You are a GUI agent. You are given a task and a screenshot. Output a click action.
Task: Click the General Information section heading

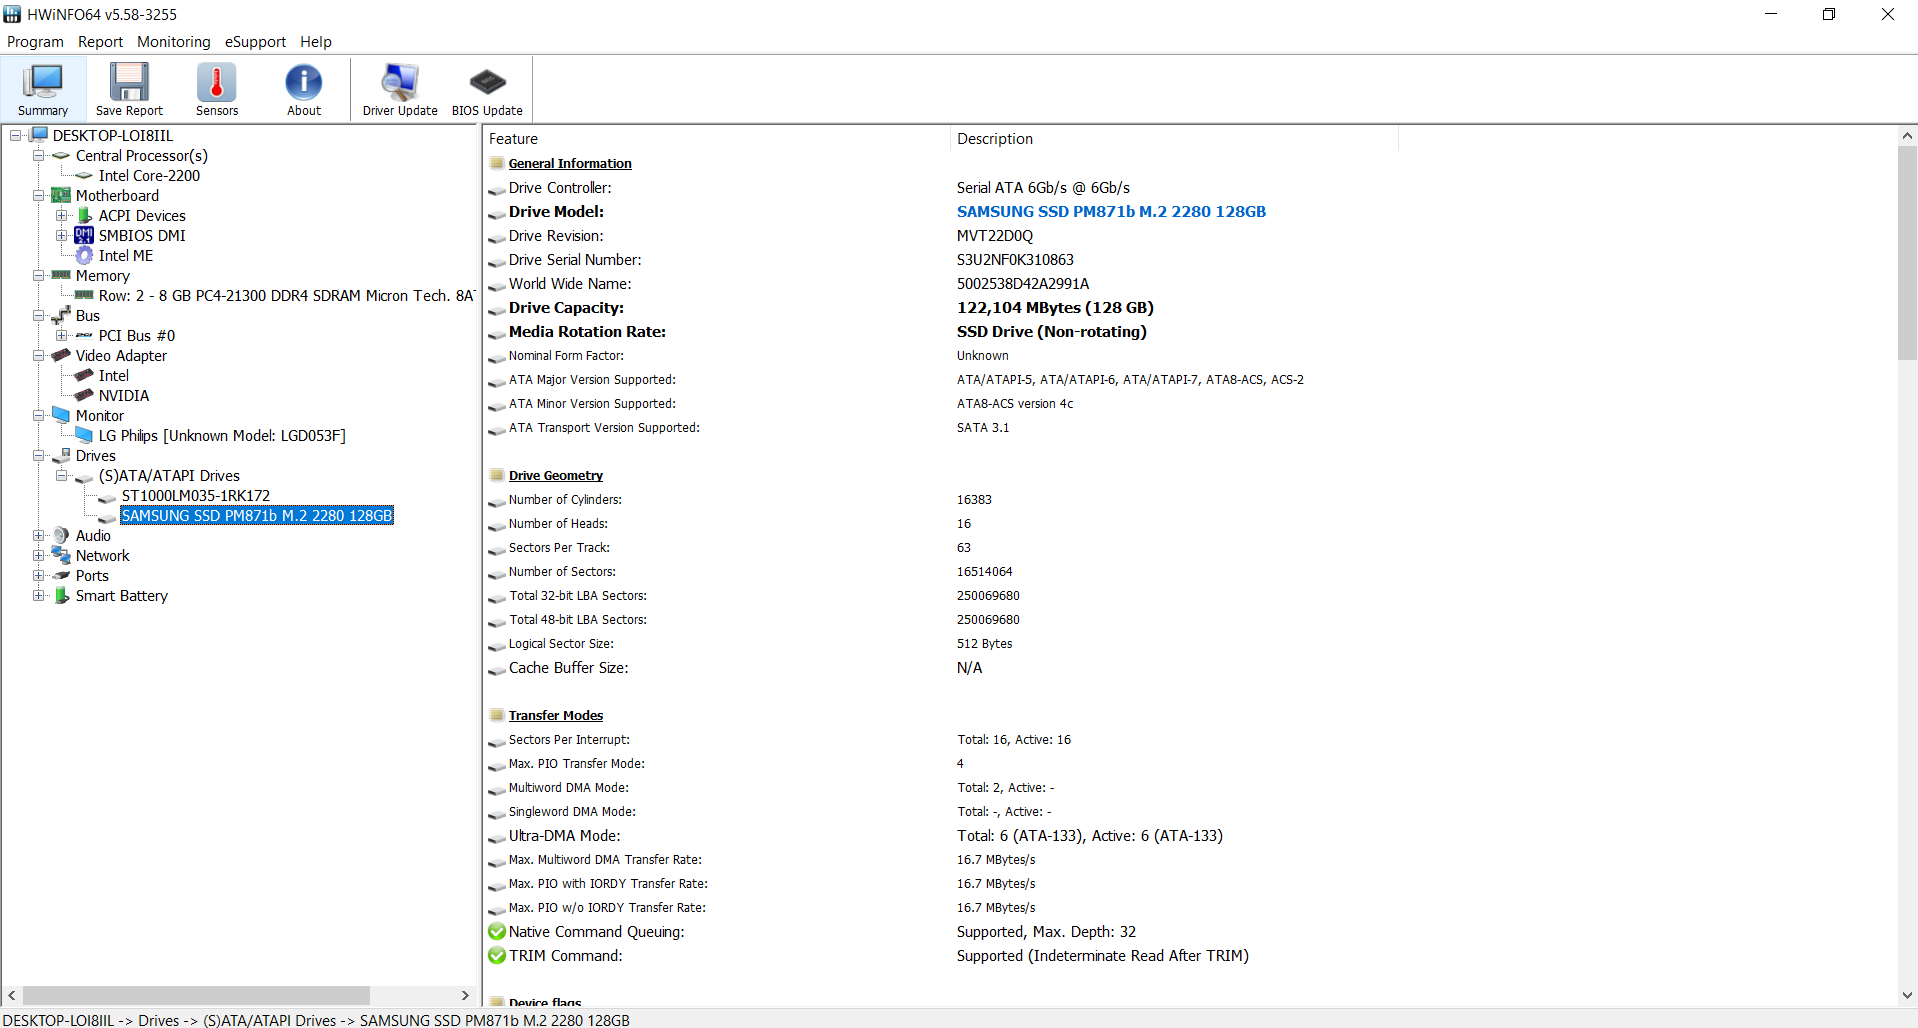570,163
